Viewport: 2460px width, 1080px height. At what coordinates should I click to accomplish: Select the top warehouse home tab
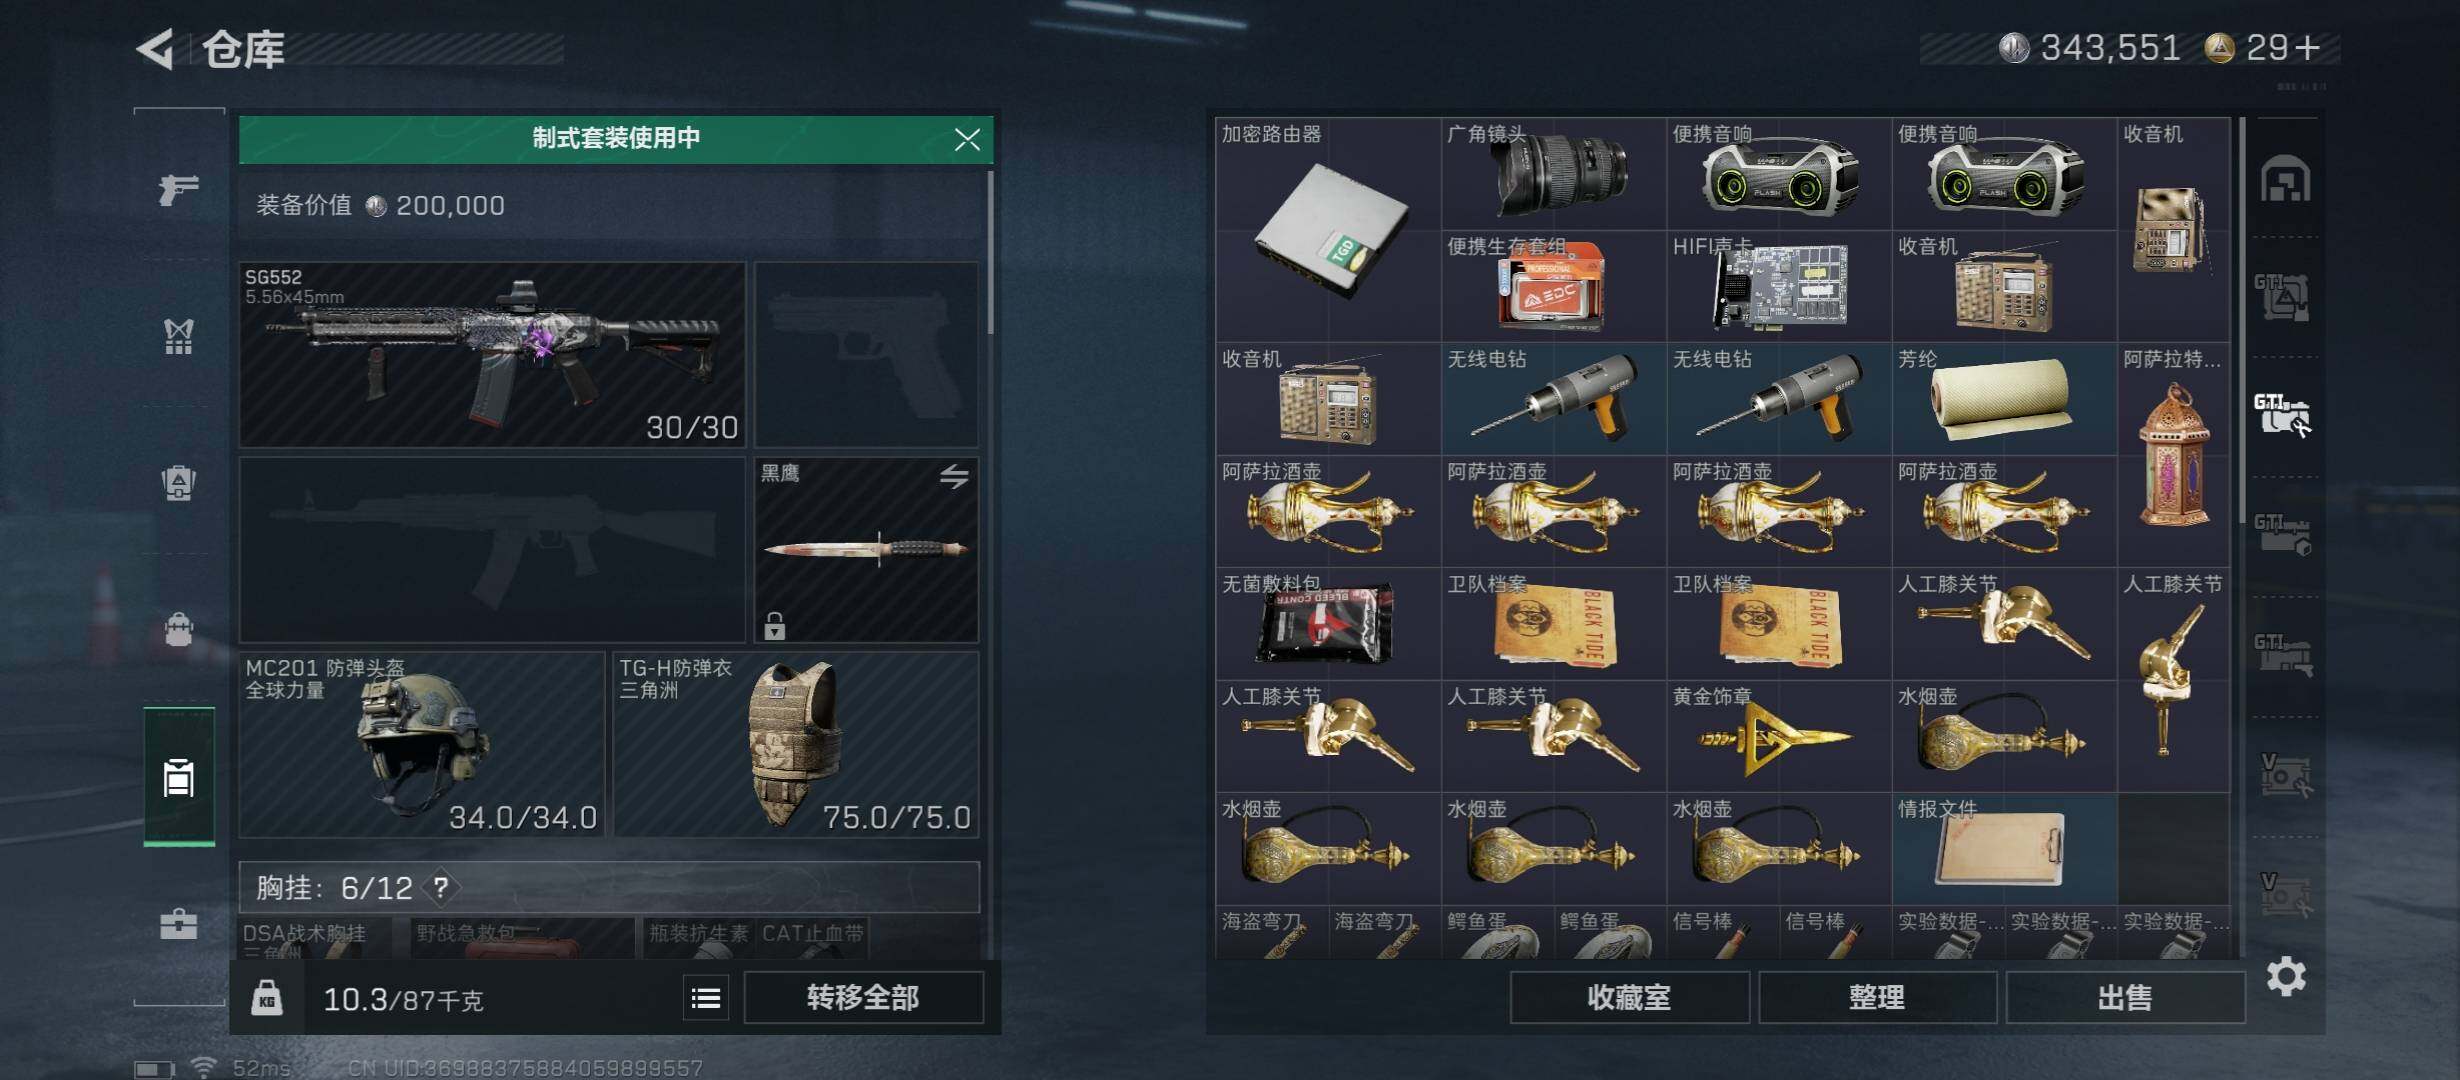tap(2286, 179)
